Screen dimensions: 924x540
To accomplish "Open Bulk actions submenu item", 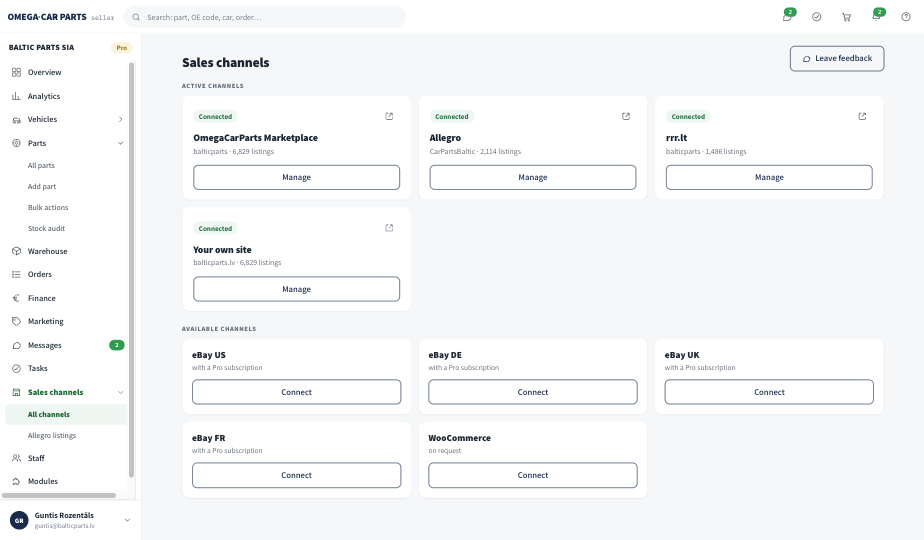I will (x=48, y=208).
